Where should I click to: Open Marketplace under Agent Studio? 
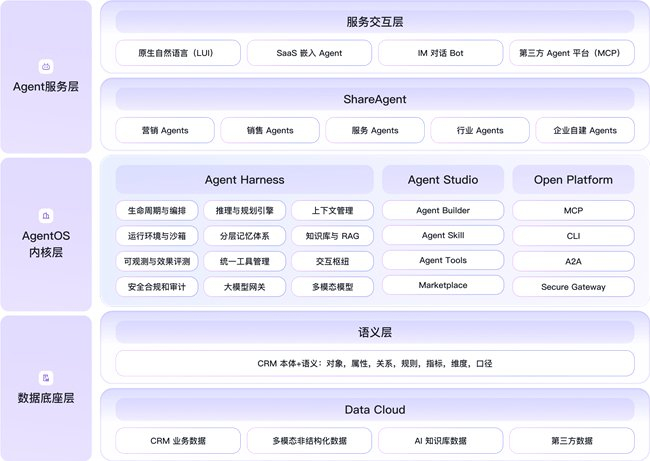pos(443,285)
